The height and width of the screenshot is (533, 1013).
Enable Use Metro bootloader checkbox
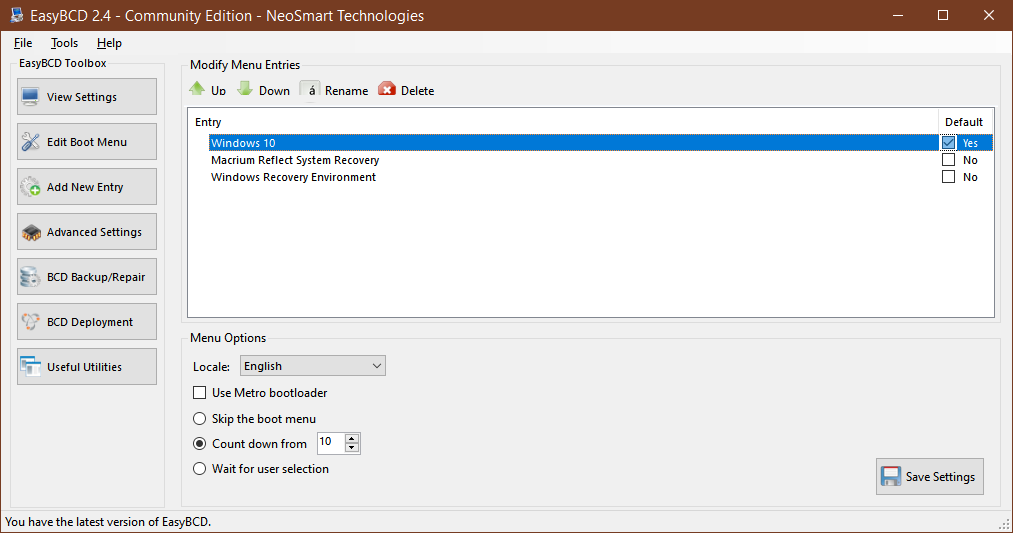point(200,393)
